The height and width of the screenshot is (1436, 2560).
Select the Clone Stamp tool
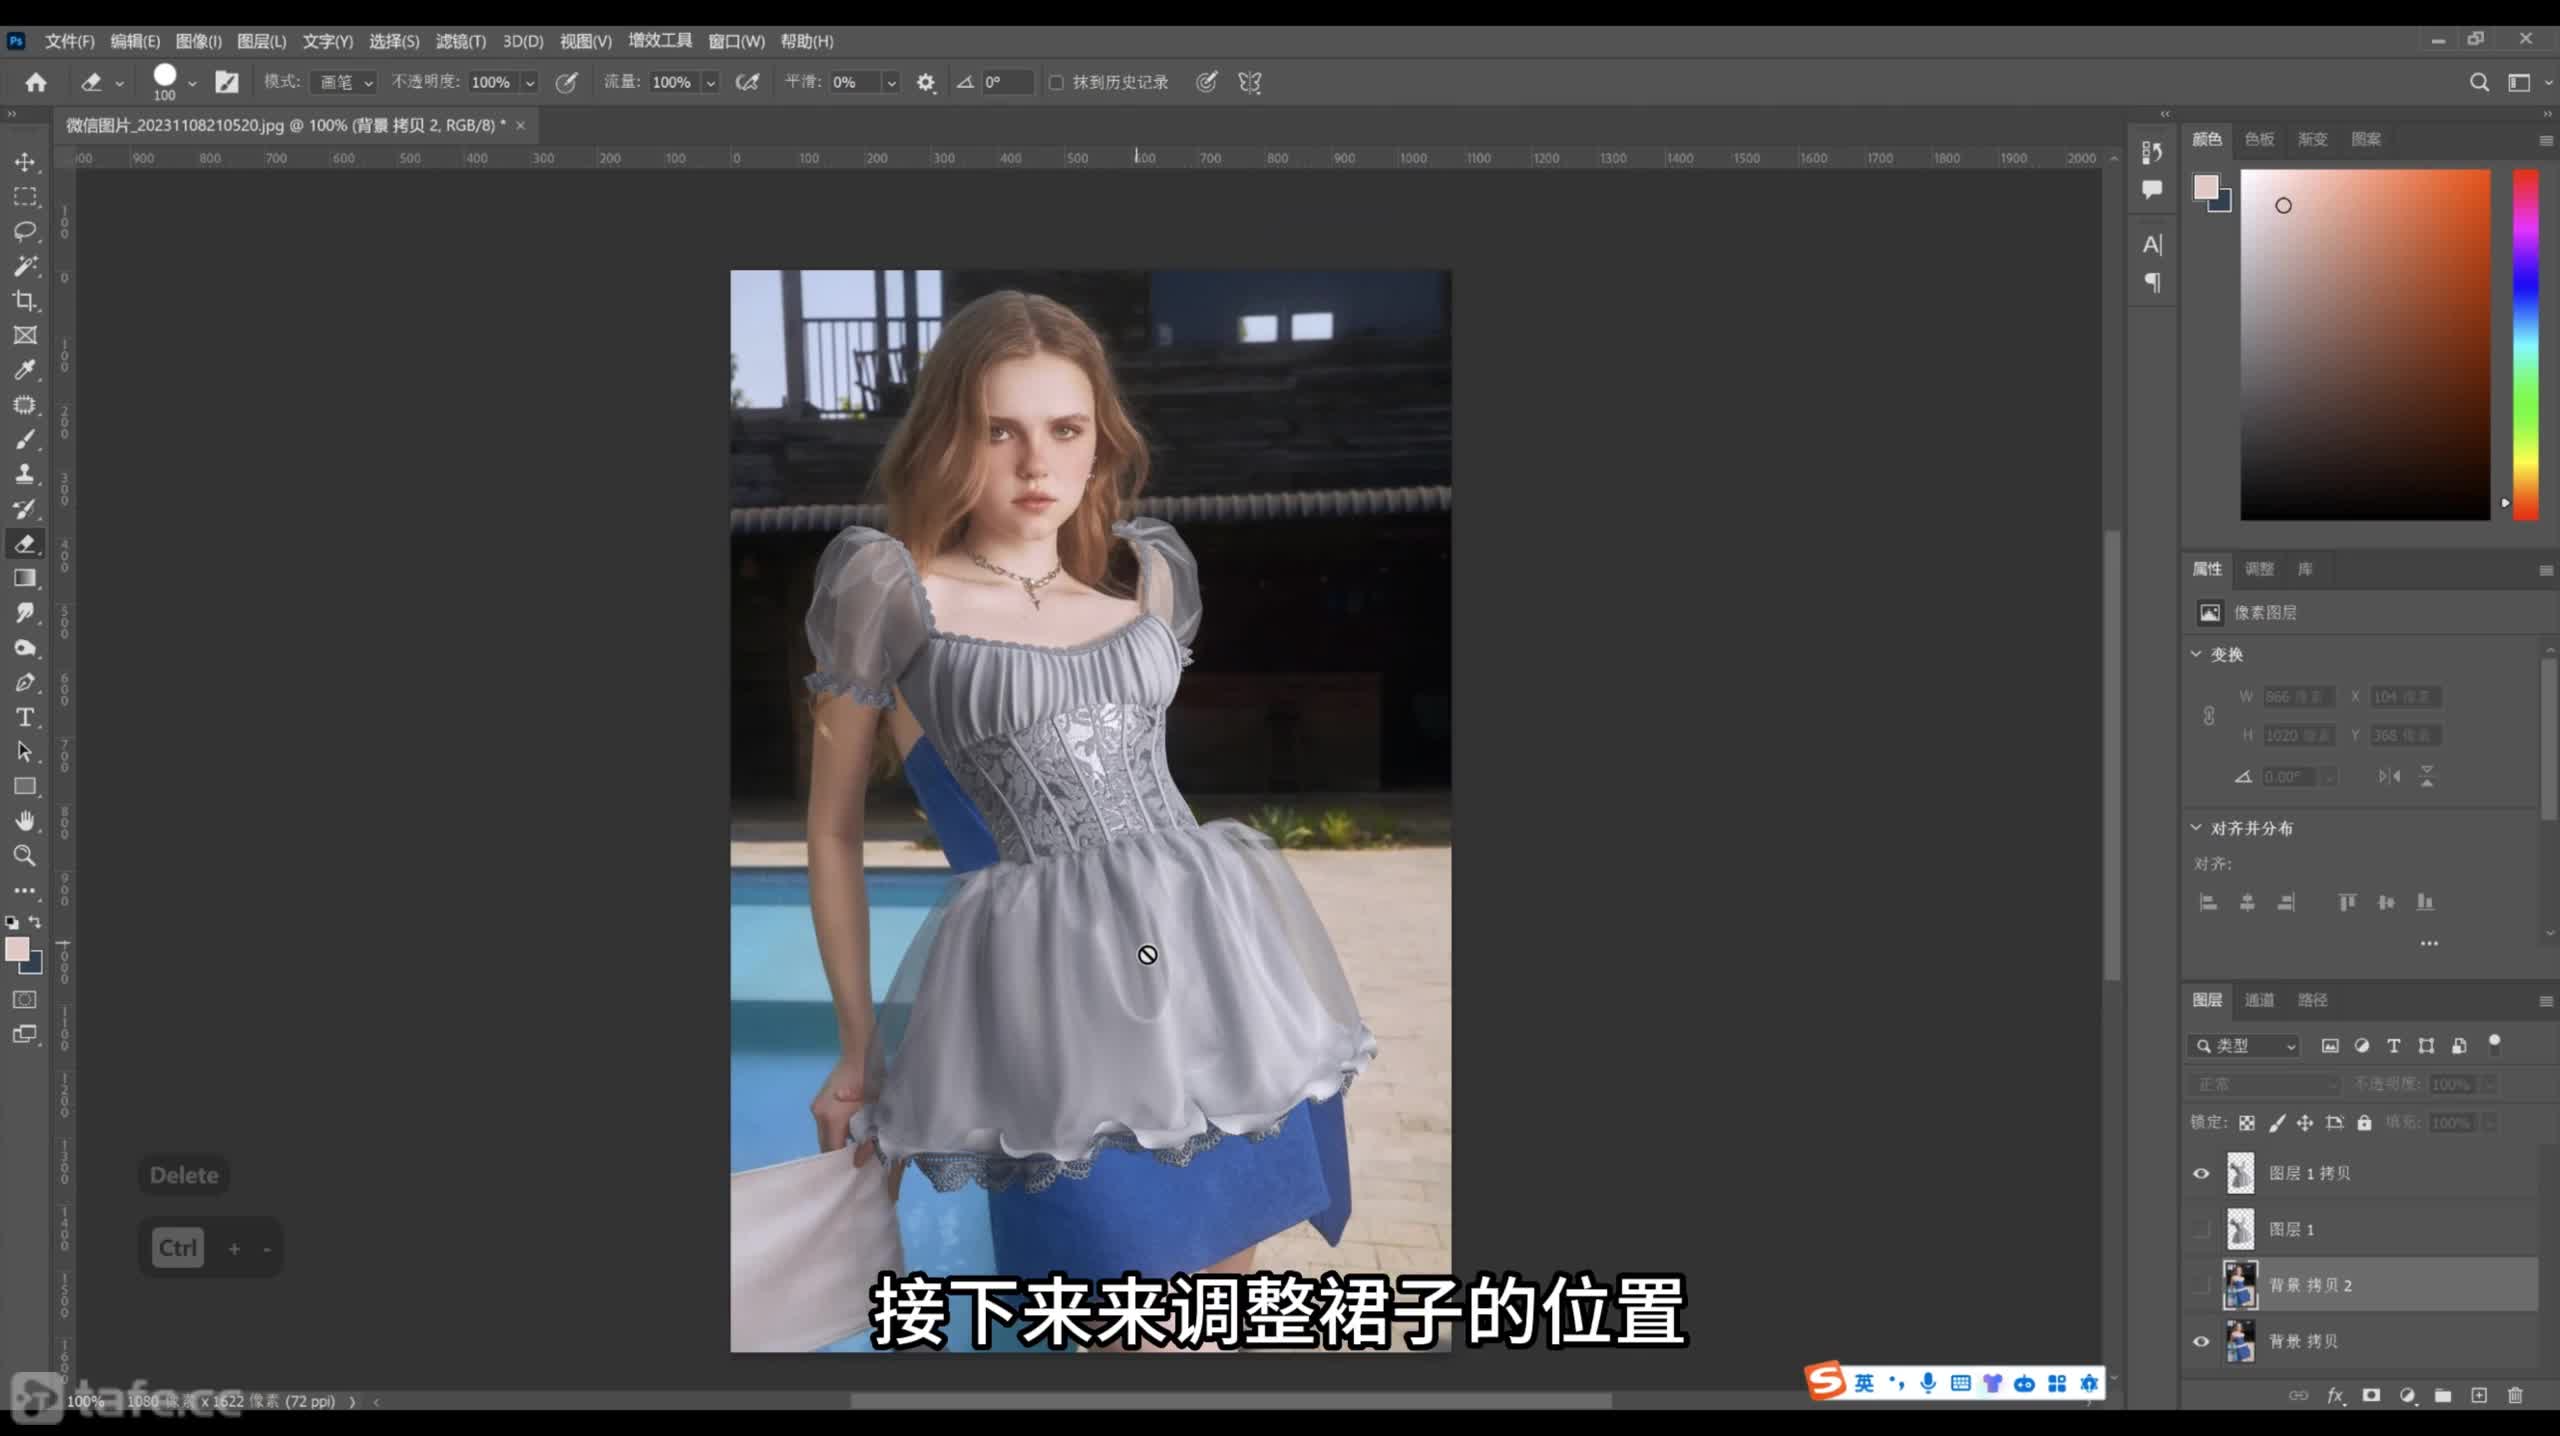click(x=25, y=474)
